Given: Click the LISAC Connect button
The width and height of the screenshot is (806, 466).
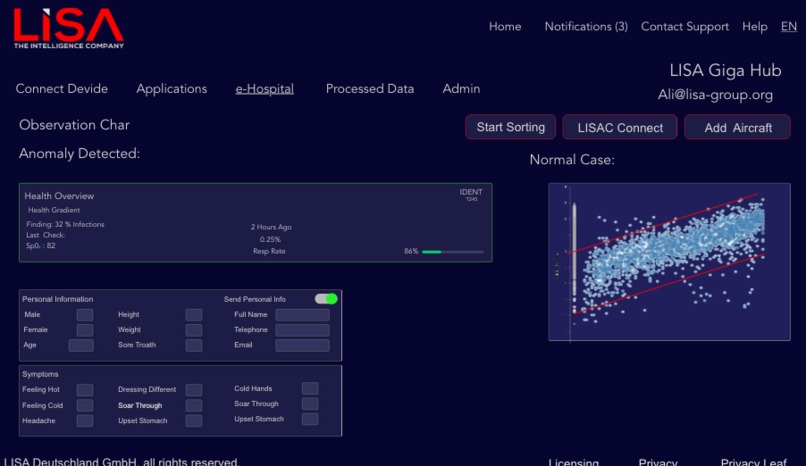Looking at the screenshot, I should coord(620,127).
